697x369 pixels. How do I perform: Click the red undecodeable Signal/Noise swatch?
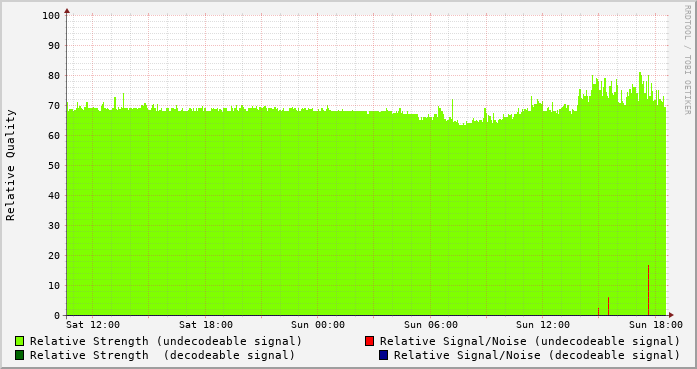pyautogui.click(x=369, y=341)
